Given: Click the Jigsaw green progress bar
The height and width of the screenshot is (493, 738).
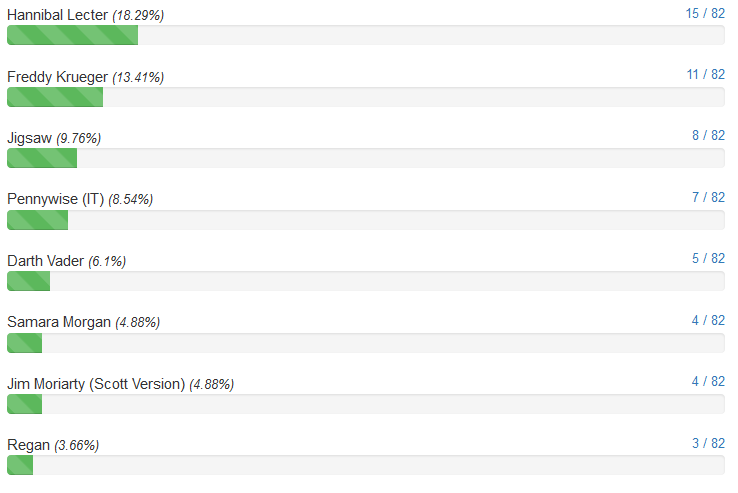Looking at the screenshot, I should pos(42,158).
